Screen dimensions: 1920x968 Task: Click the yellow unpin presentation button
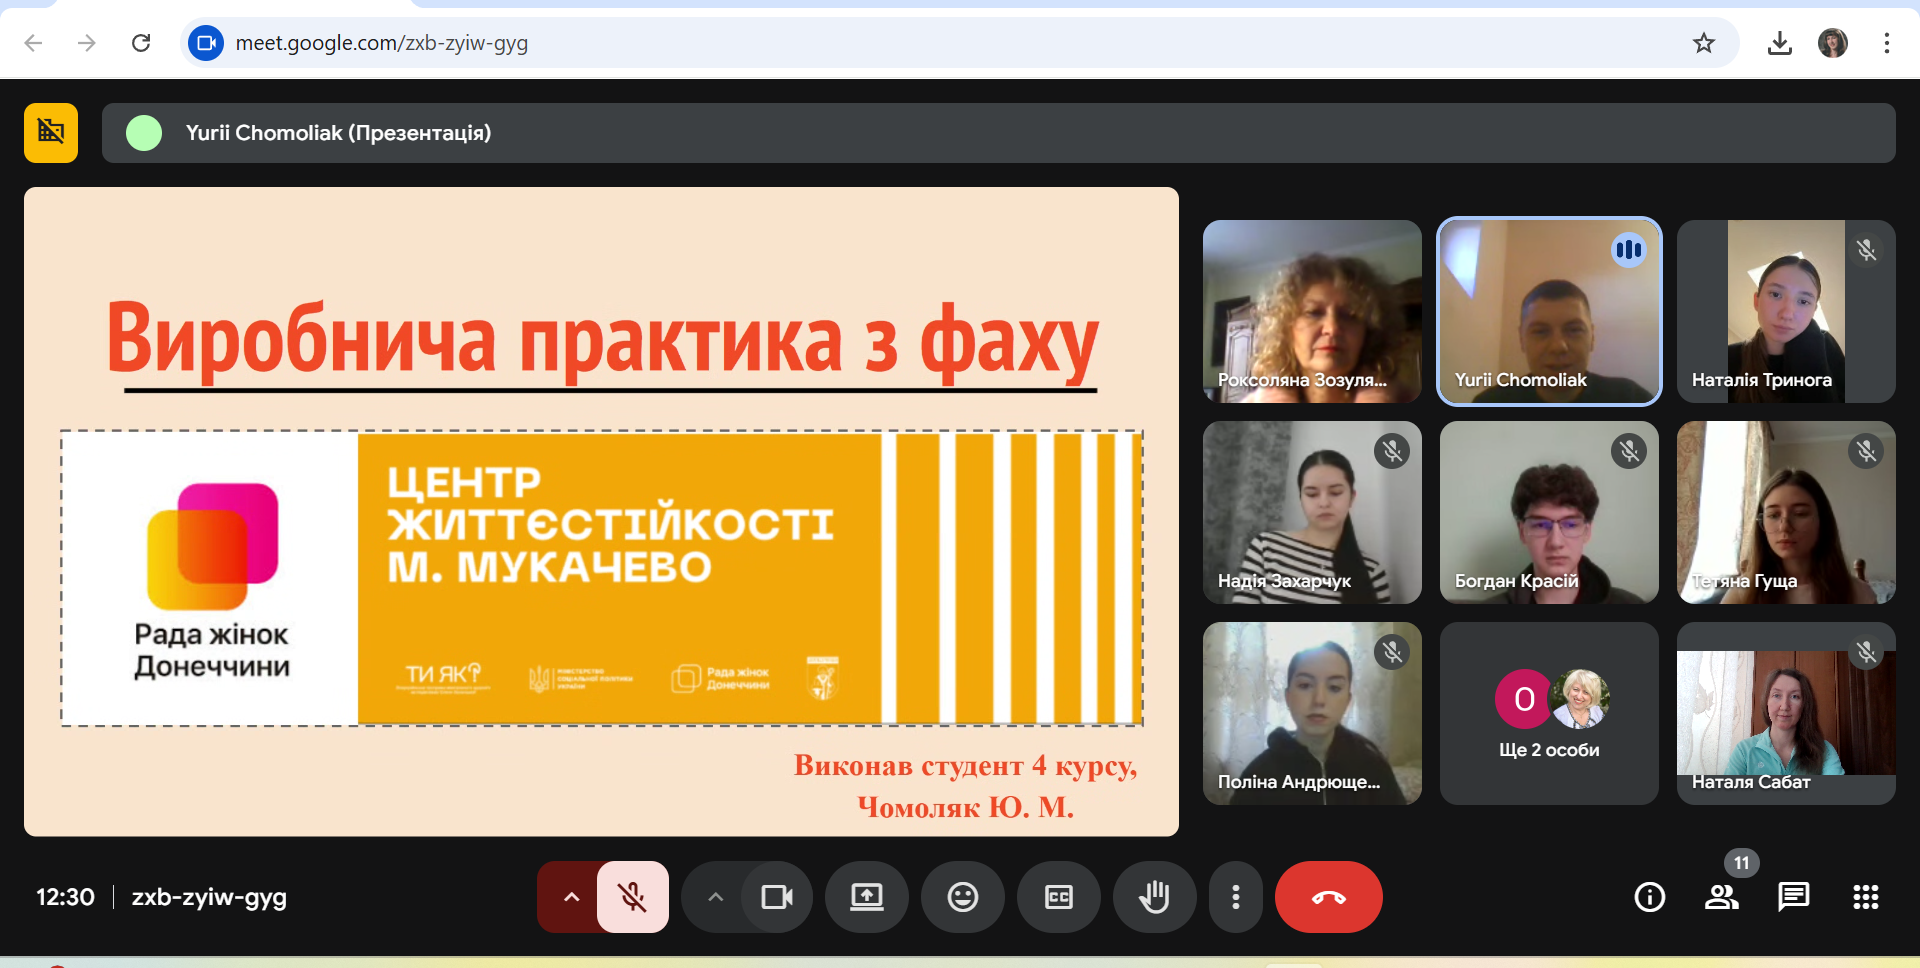tap(51, 132)
